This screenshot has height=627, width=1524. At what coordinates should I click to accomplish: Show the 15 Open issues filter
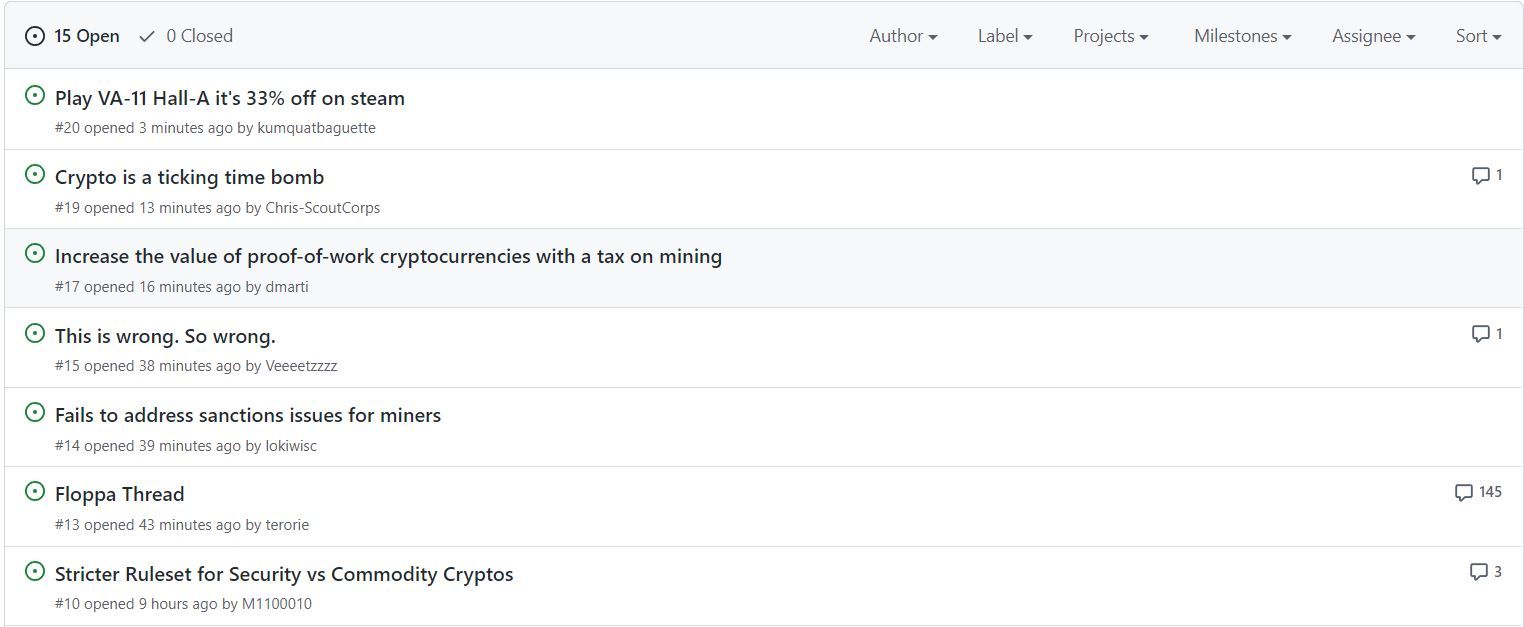(73, 36)
